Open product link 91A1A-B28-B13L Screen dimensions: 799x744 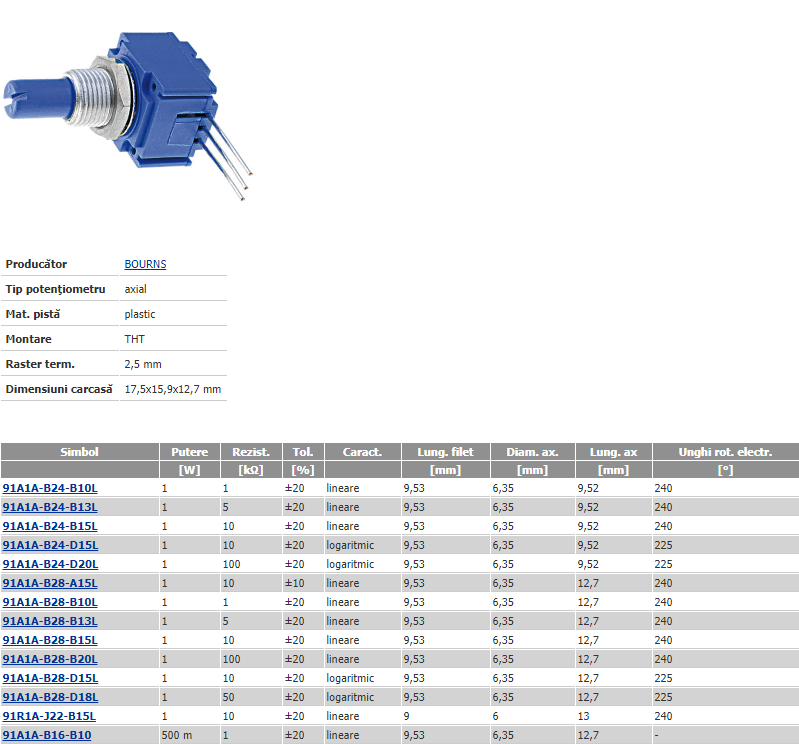pos(50,621)
